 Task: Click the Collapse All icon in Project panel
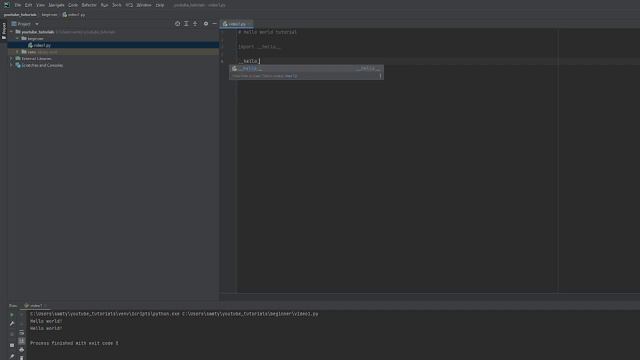tap(195, 24)
